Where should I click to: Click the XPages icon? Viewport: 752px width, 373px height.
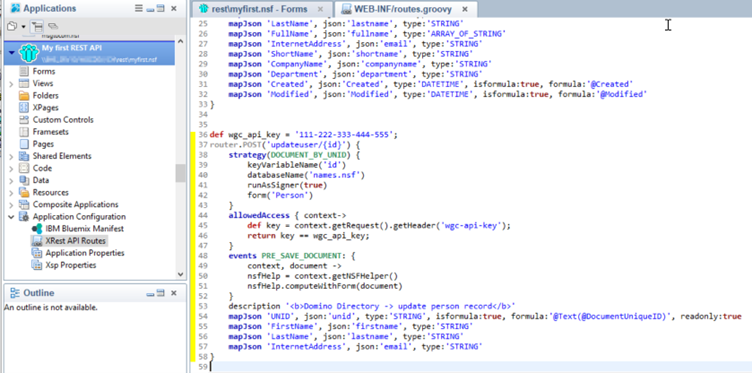pyautogui.click(x=24, y=107)
